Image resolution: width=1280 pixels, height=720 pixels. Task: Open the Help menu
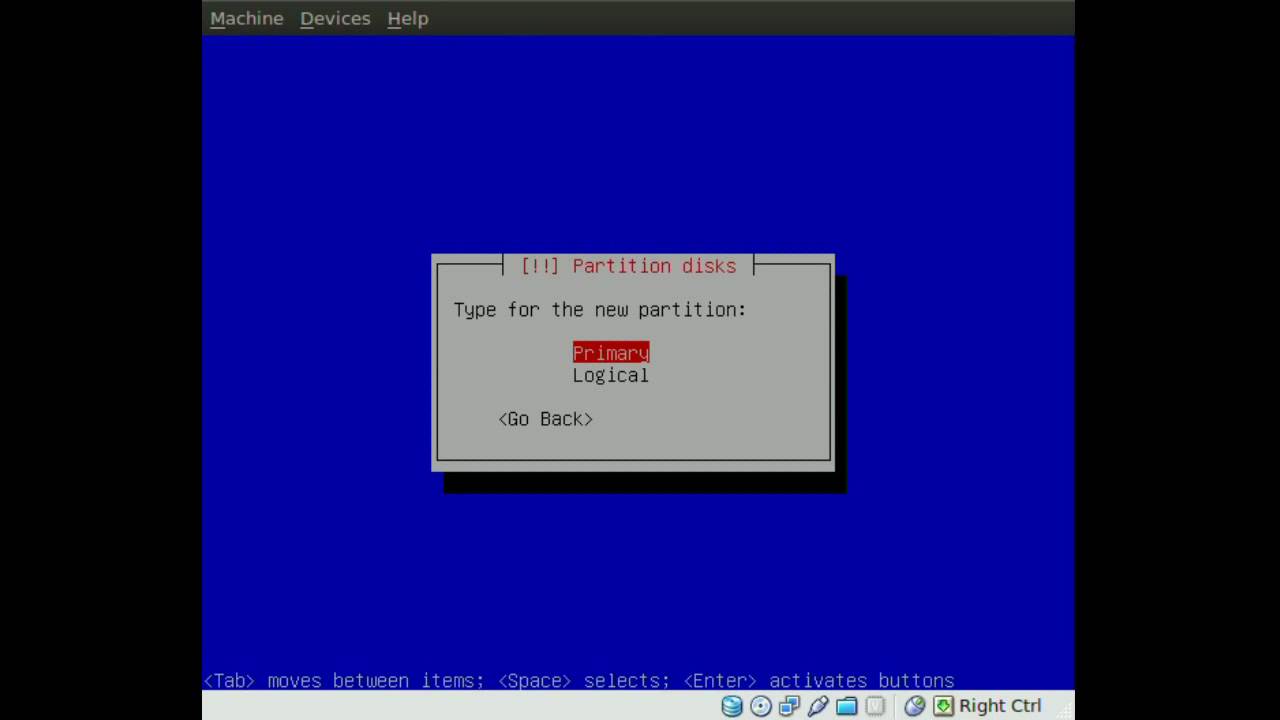pos(408,18)
